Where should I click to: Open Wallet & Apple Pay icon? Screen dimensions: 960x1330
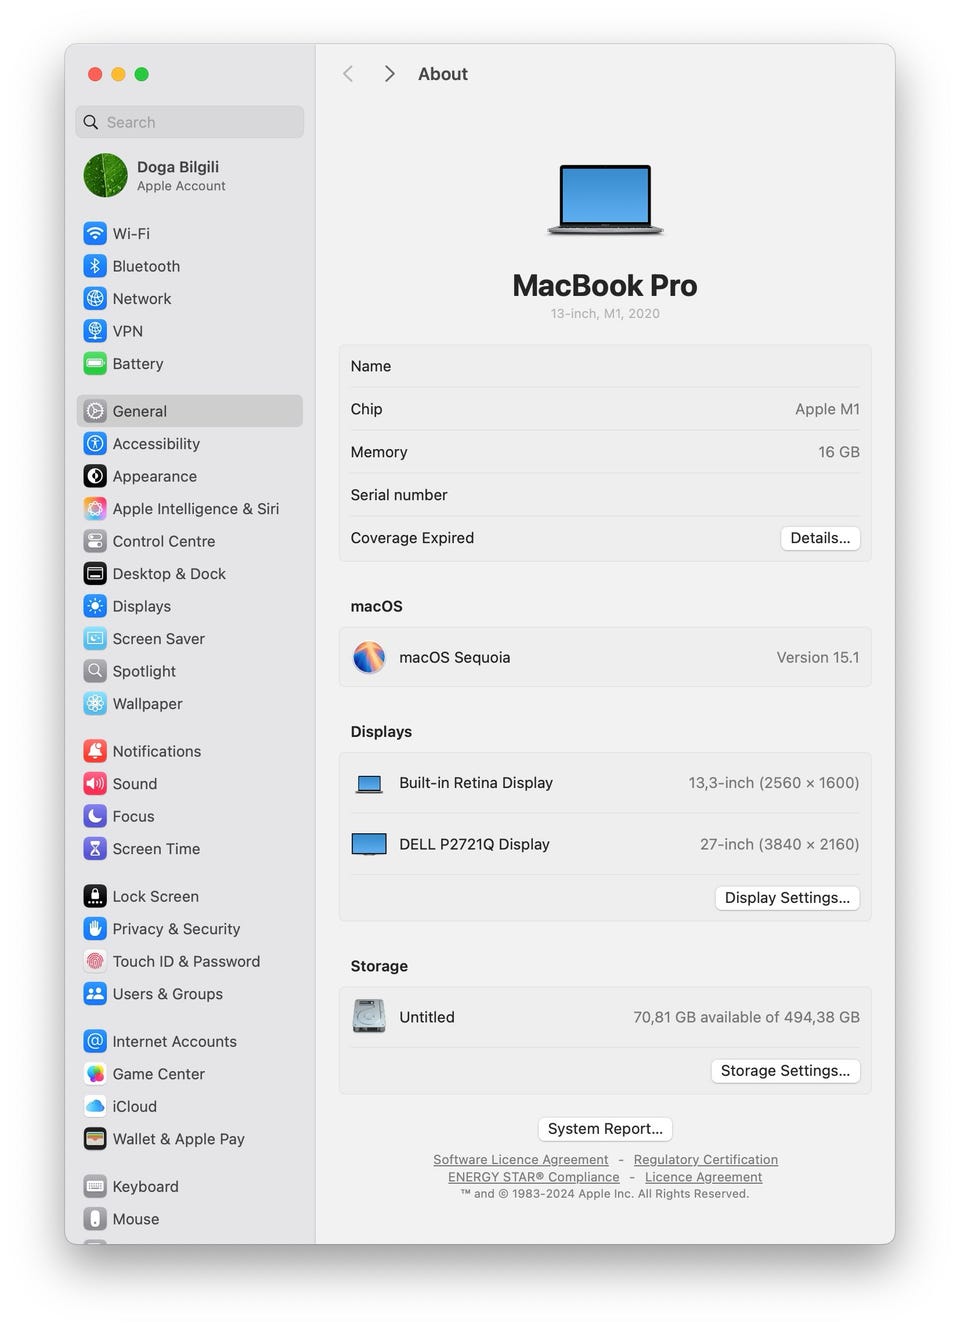pyautogui.click(x=95, y=1138)
